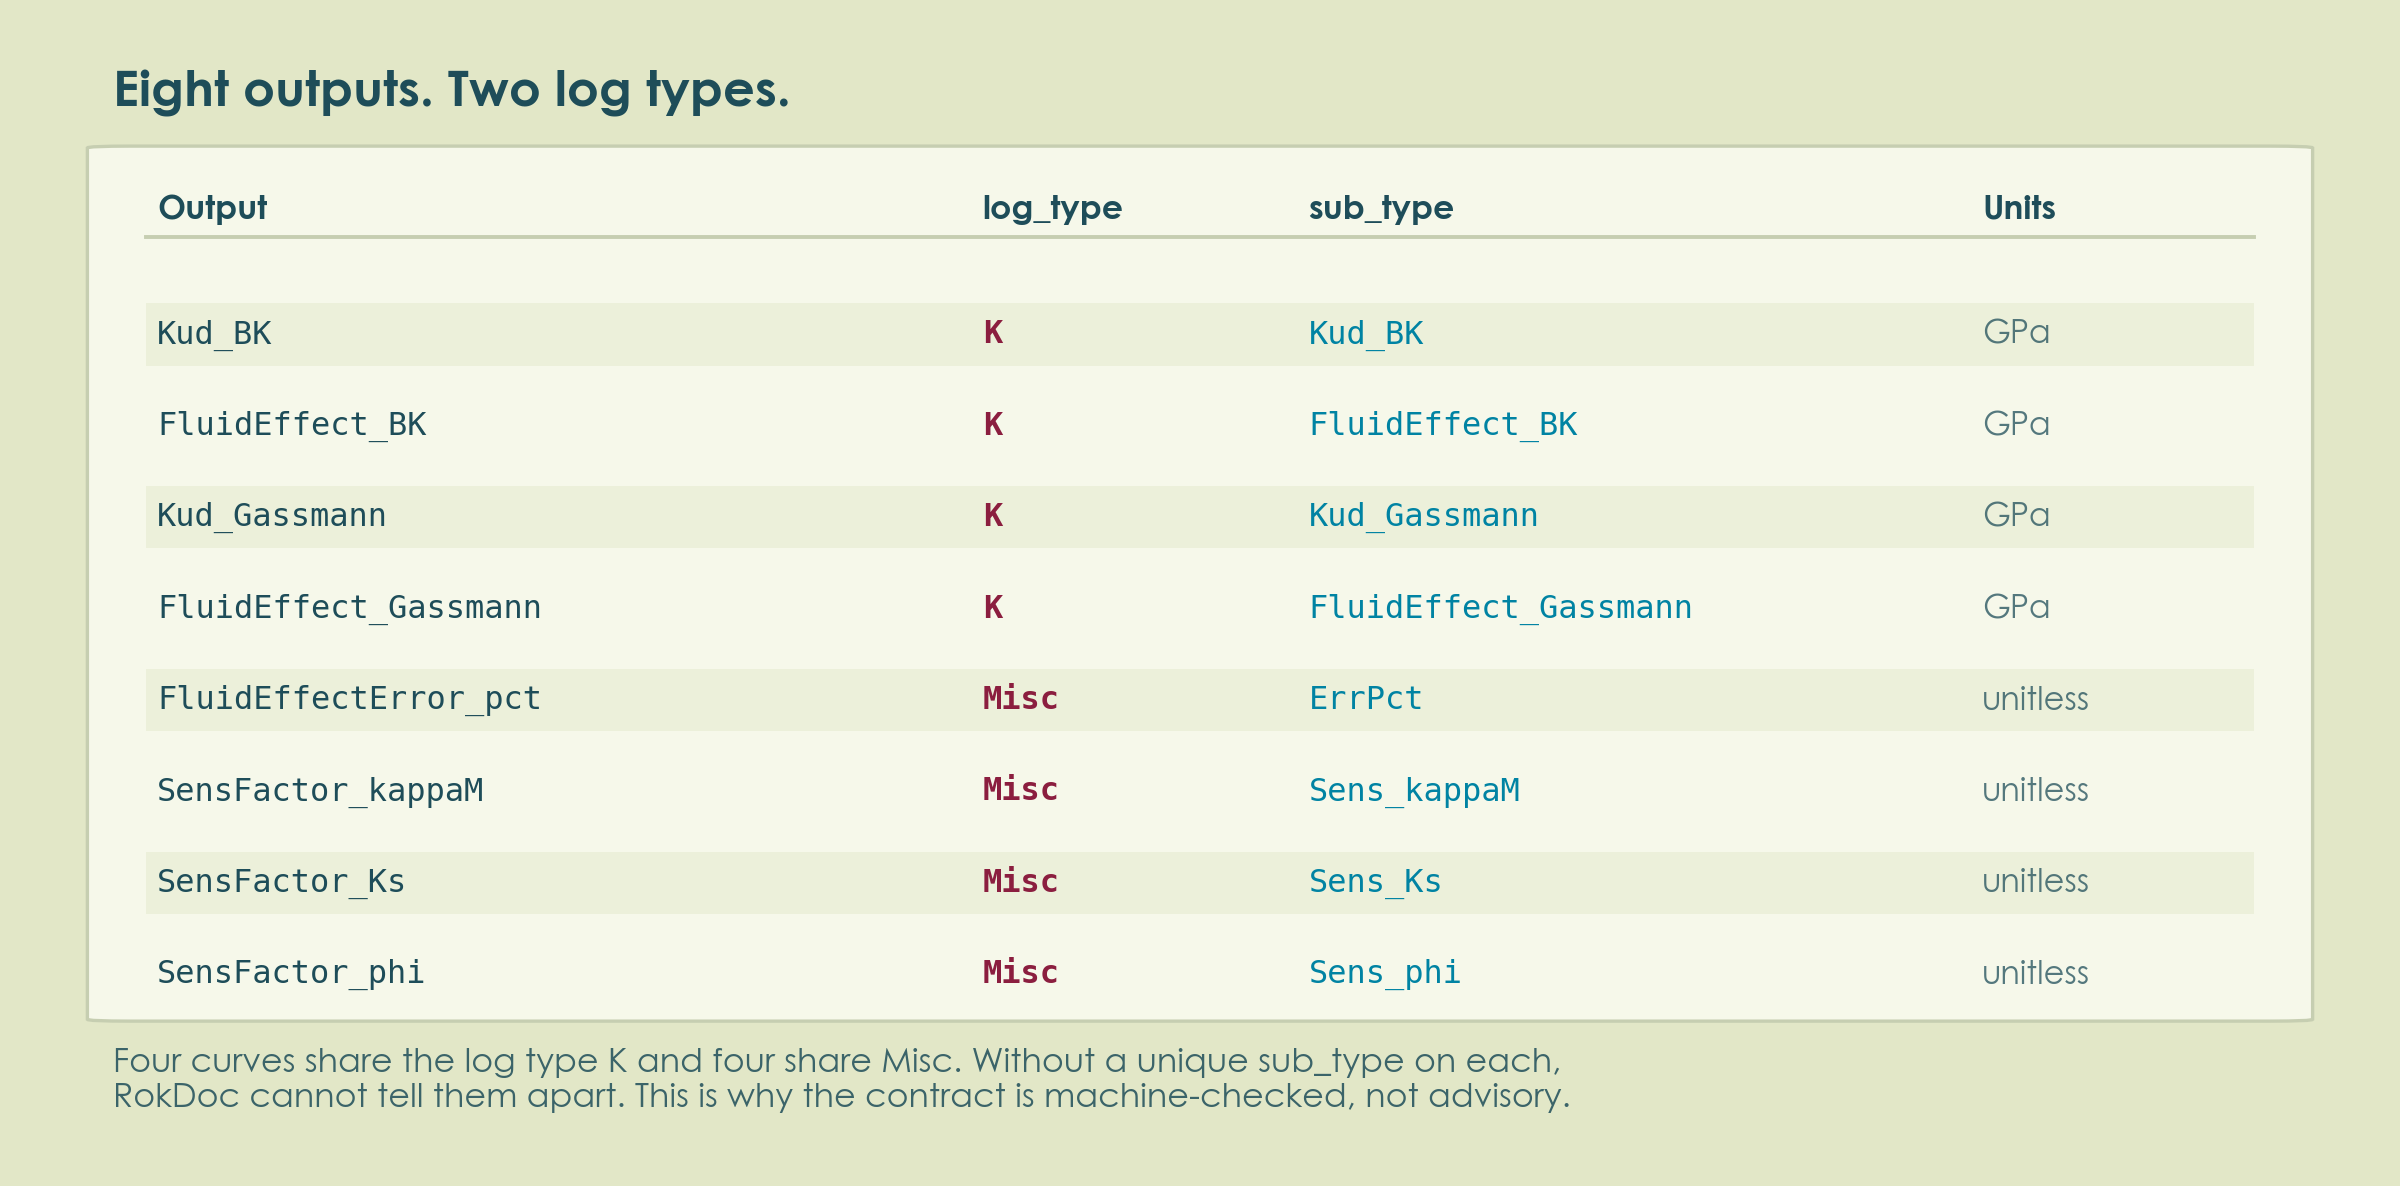Viewport: 2400px width, 1186px height.
Task: Click the sub_type column header
Action: click(1381, 208)
